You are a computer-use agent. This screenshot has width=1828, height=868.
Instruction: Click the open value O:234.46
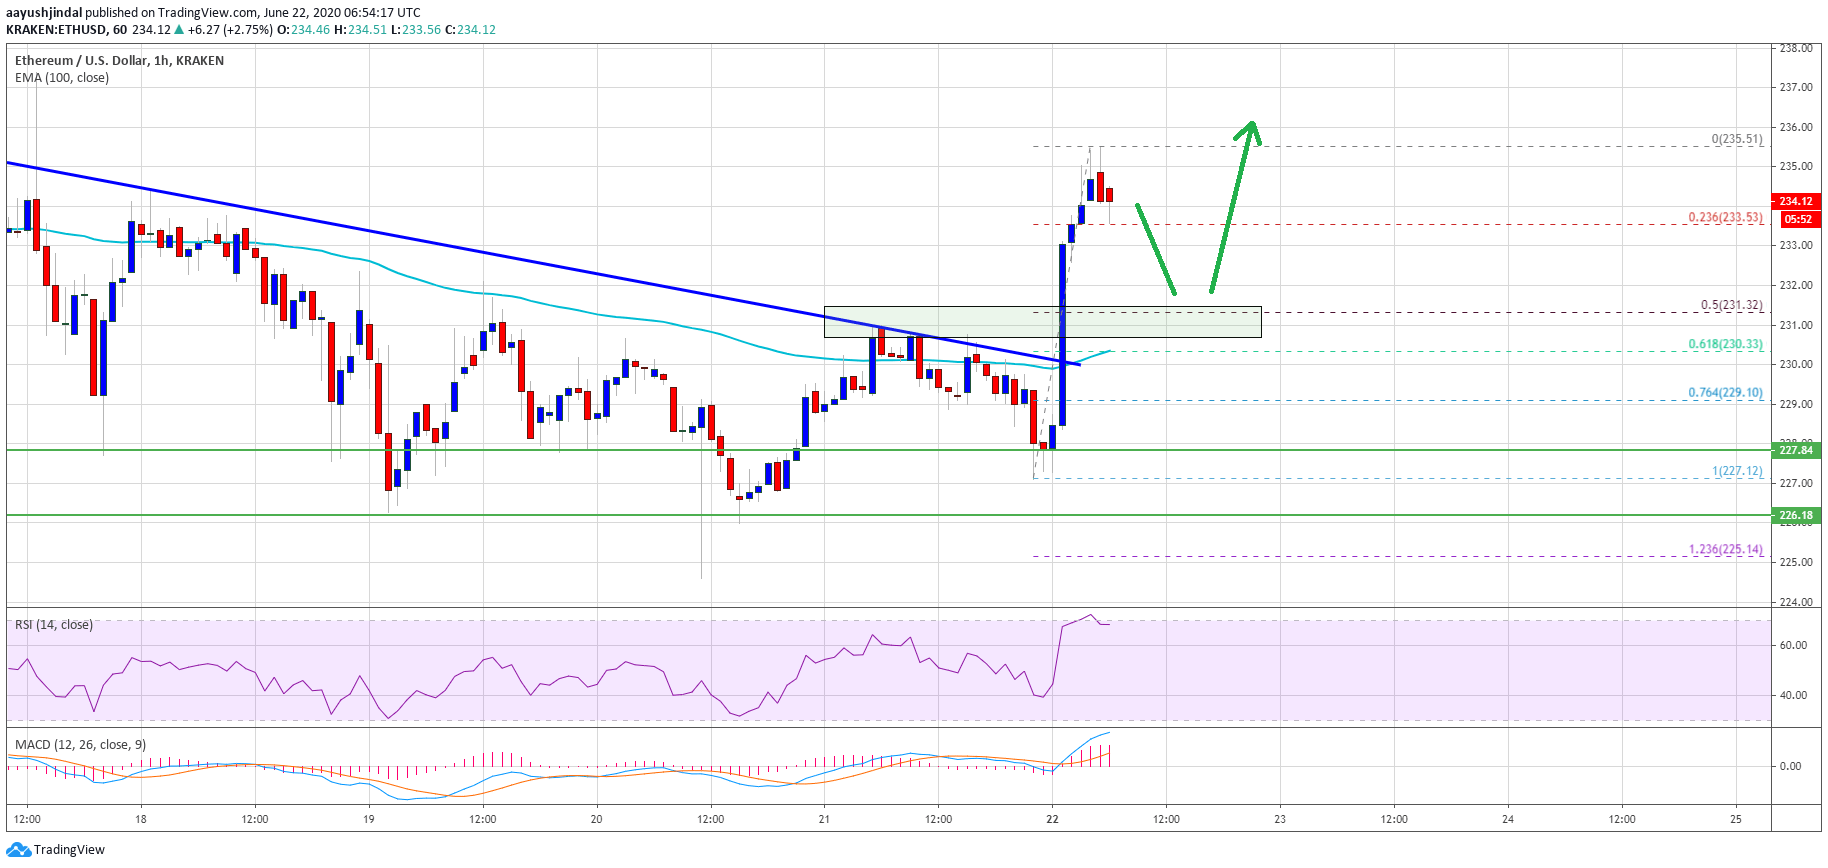click(x=304, y=30)
